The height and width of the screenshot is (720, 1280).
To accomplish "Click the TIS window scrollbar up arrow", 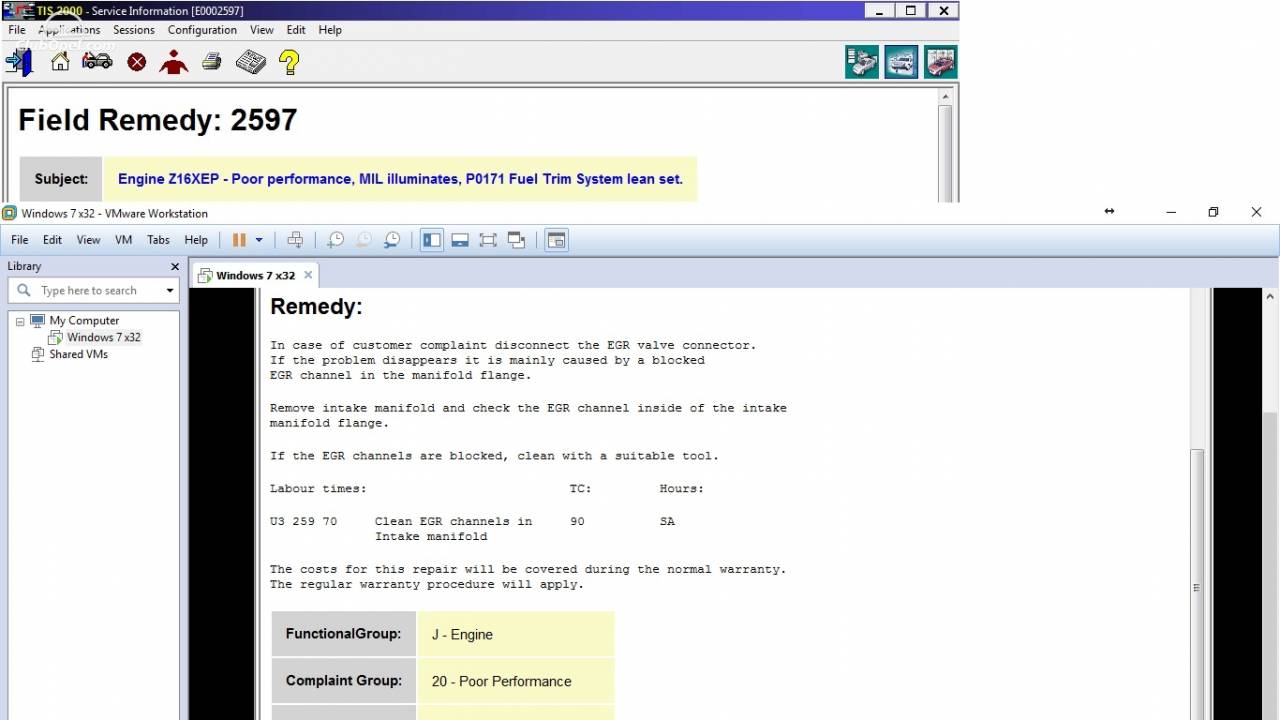I will [945, 96].
